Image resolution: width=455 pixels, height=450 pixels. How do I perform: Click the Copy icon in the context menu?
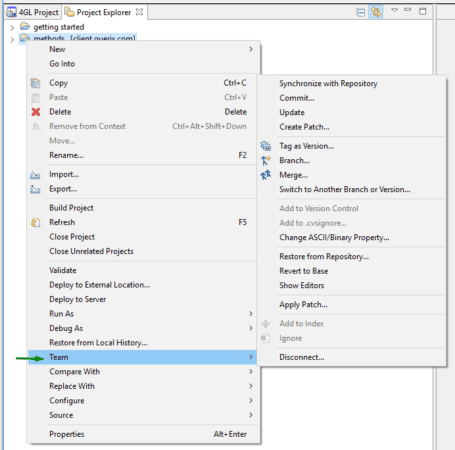click(x=36, y=83)
